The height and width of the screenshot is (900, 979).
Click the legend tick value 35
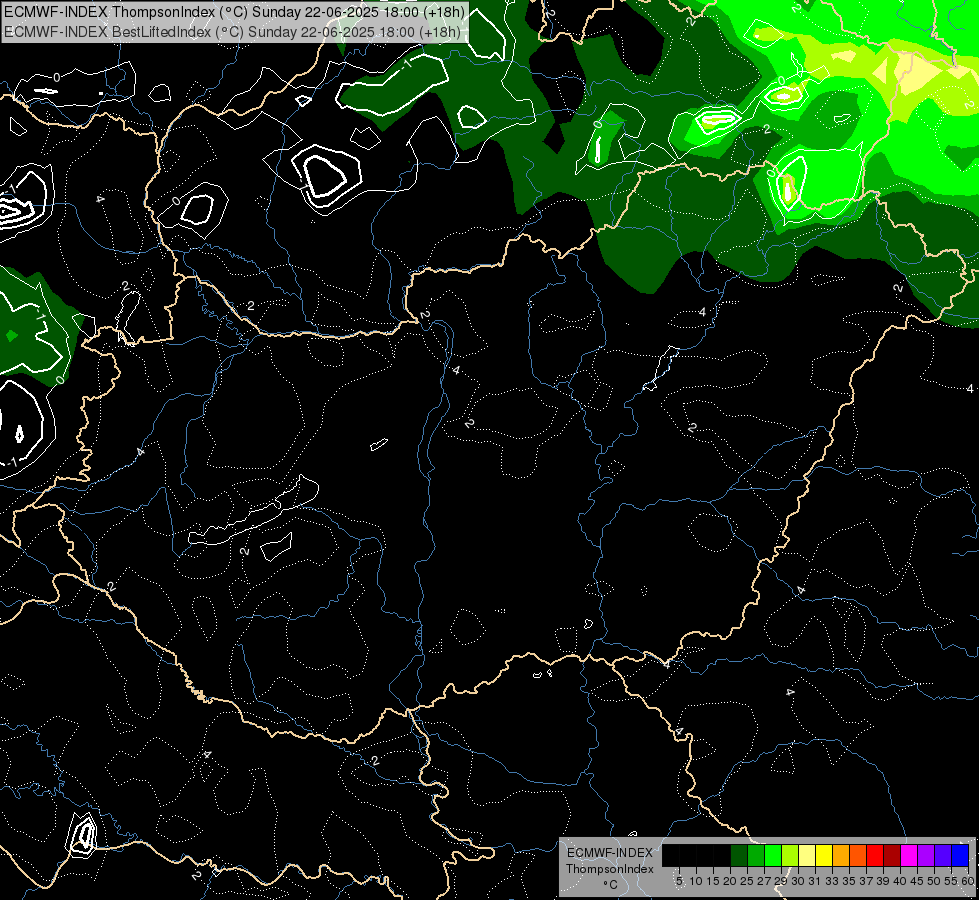point(849,881)
